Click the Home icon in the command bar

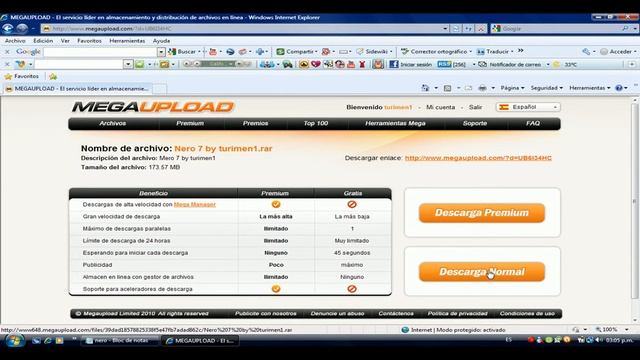point(425,88)
